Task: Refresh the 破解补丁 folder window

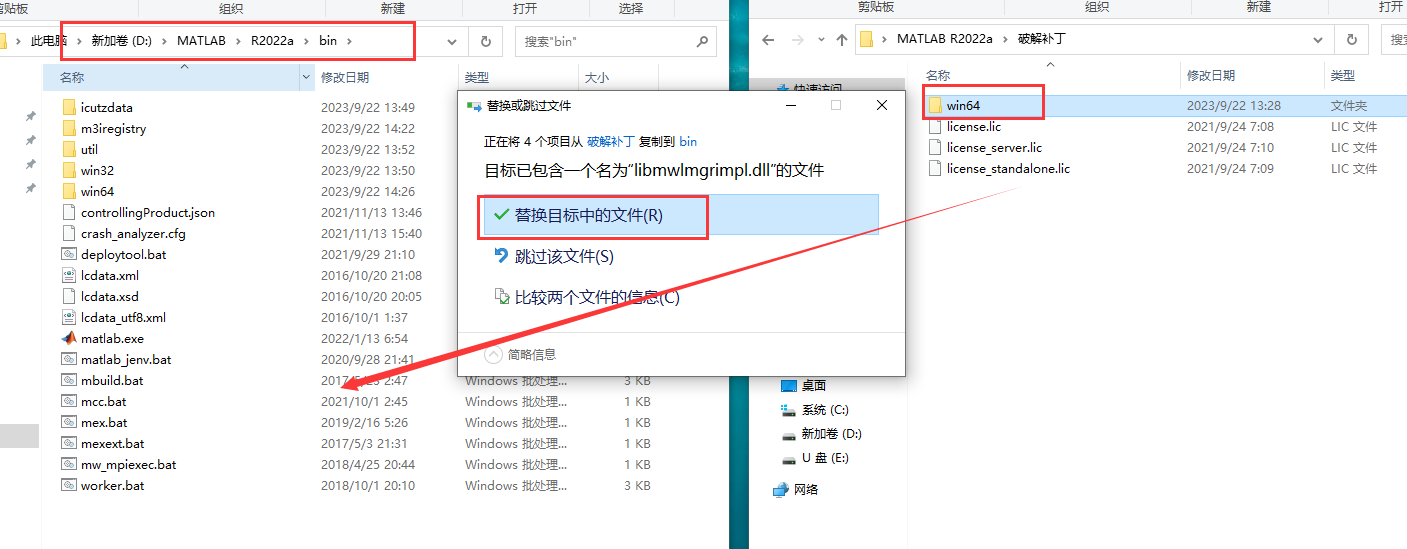Action: point(1351,40)
